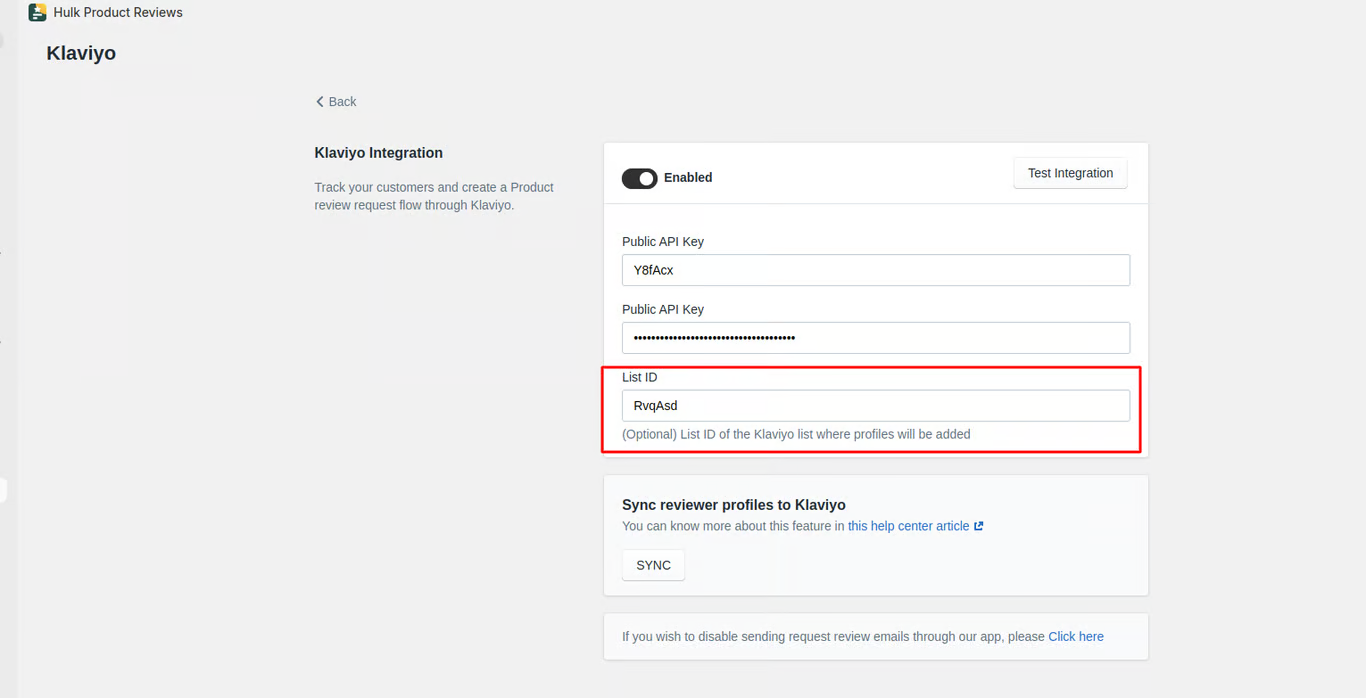Select the List ID input field
This screenshot has height=698, width=1366.
point(875,406)
